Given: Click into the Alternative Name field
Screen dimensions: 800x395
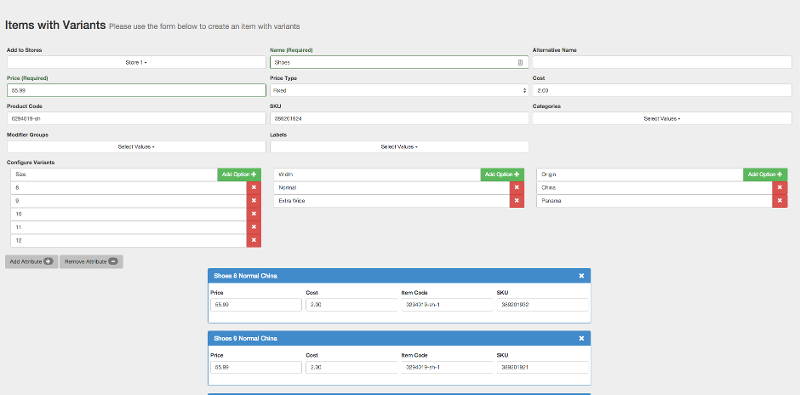Looking at the screenshot, I should 662,62.
